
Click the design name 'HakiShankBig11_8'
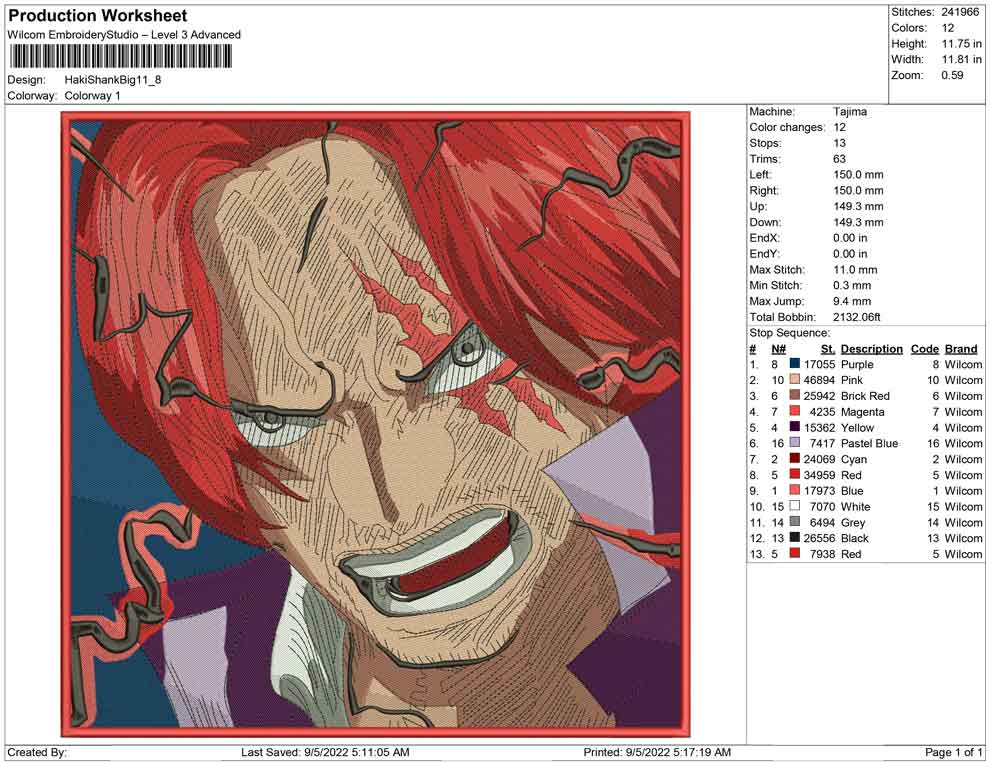point(113,80)
